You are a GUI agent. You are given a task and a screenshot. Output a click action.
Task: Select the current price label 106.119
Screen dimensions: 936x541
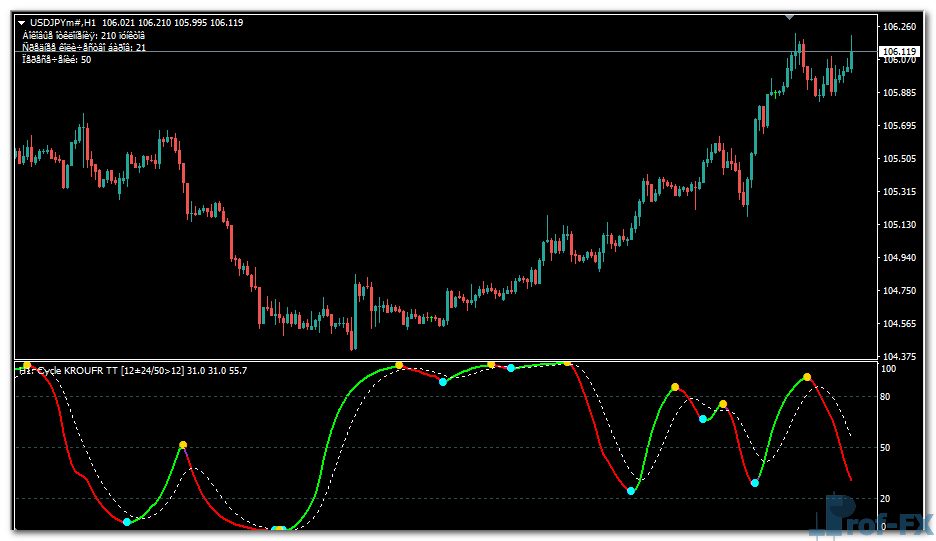899,51
